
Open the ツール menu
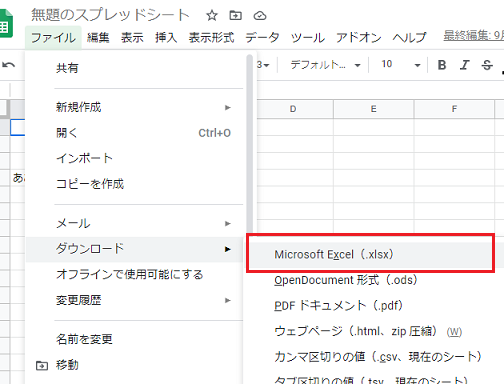(308, 38)
